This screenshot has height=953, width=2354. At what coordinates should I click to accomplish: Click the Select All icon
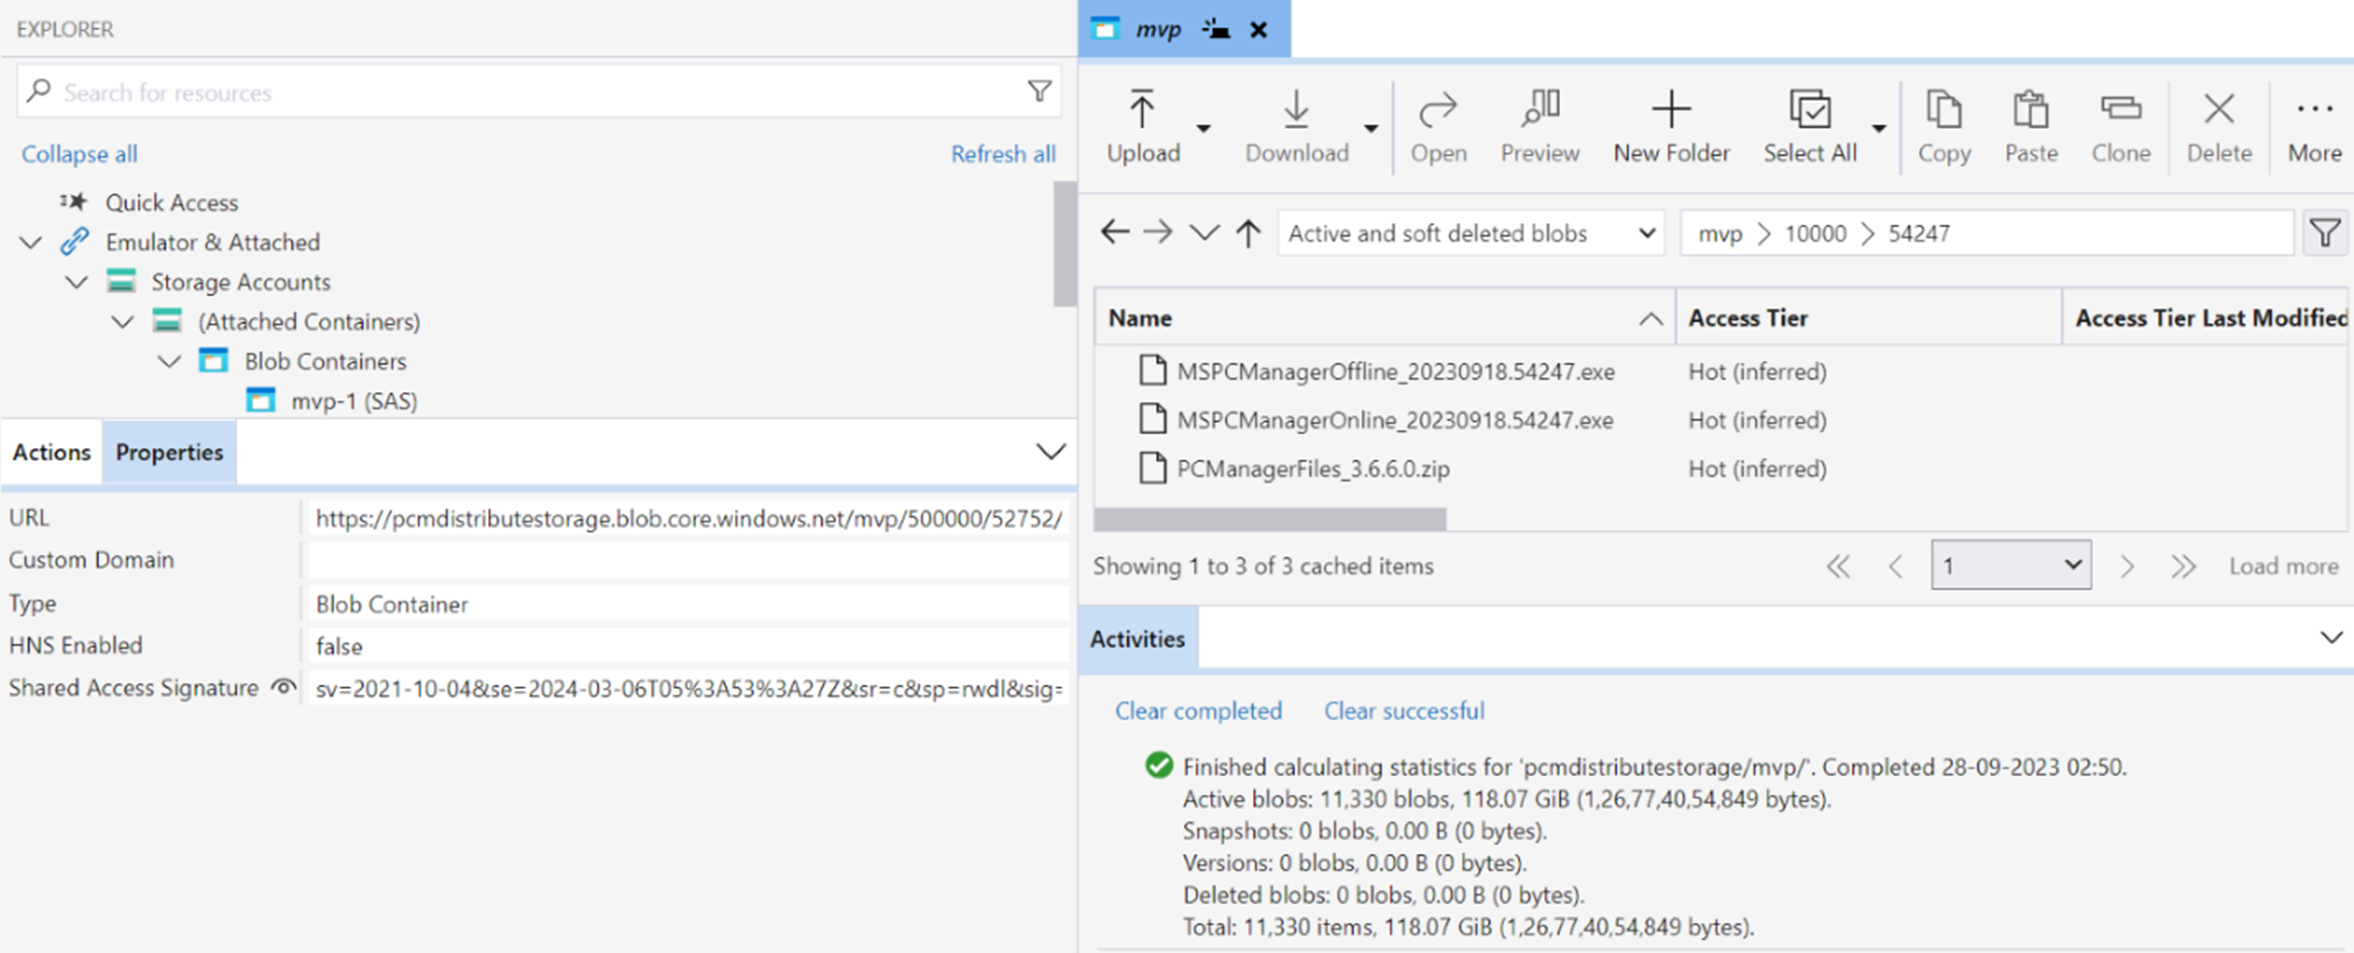[x=1809, y=110]
